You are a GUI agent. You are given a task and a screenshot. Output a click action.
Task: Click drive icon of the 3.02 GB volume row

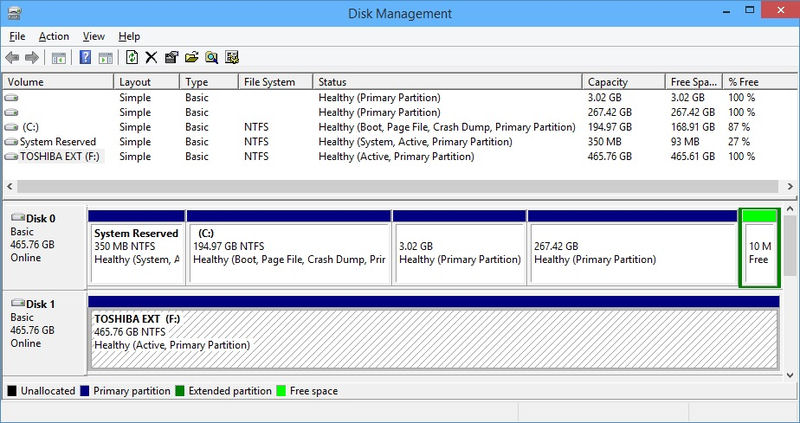[x=11, y=97]
